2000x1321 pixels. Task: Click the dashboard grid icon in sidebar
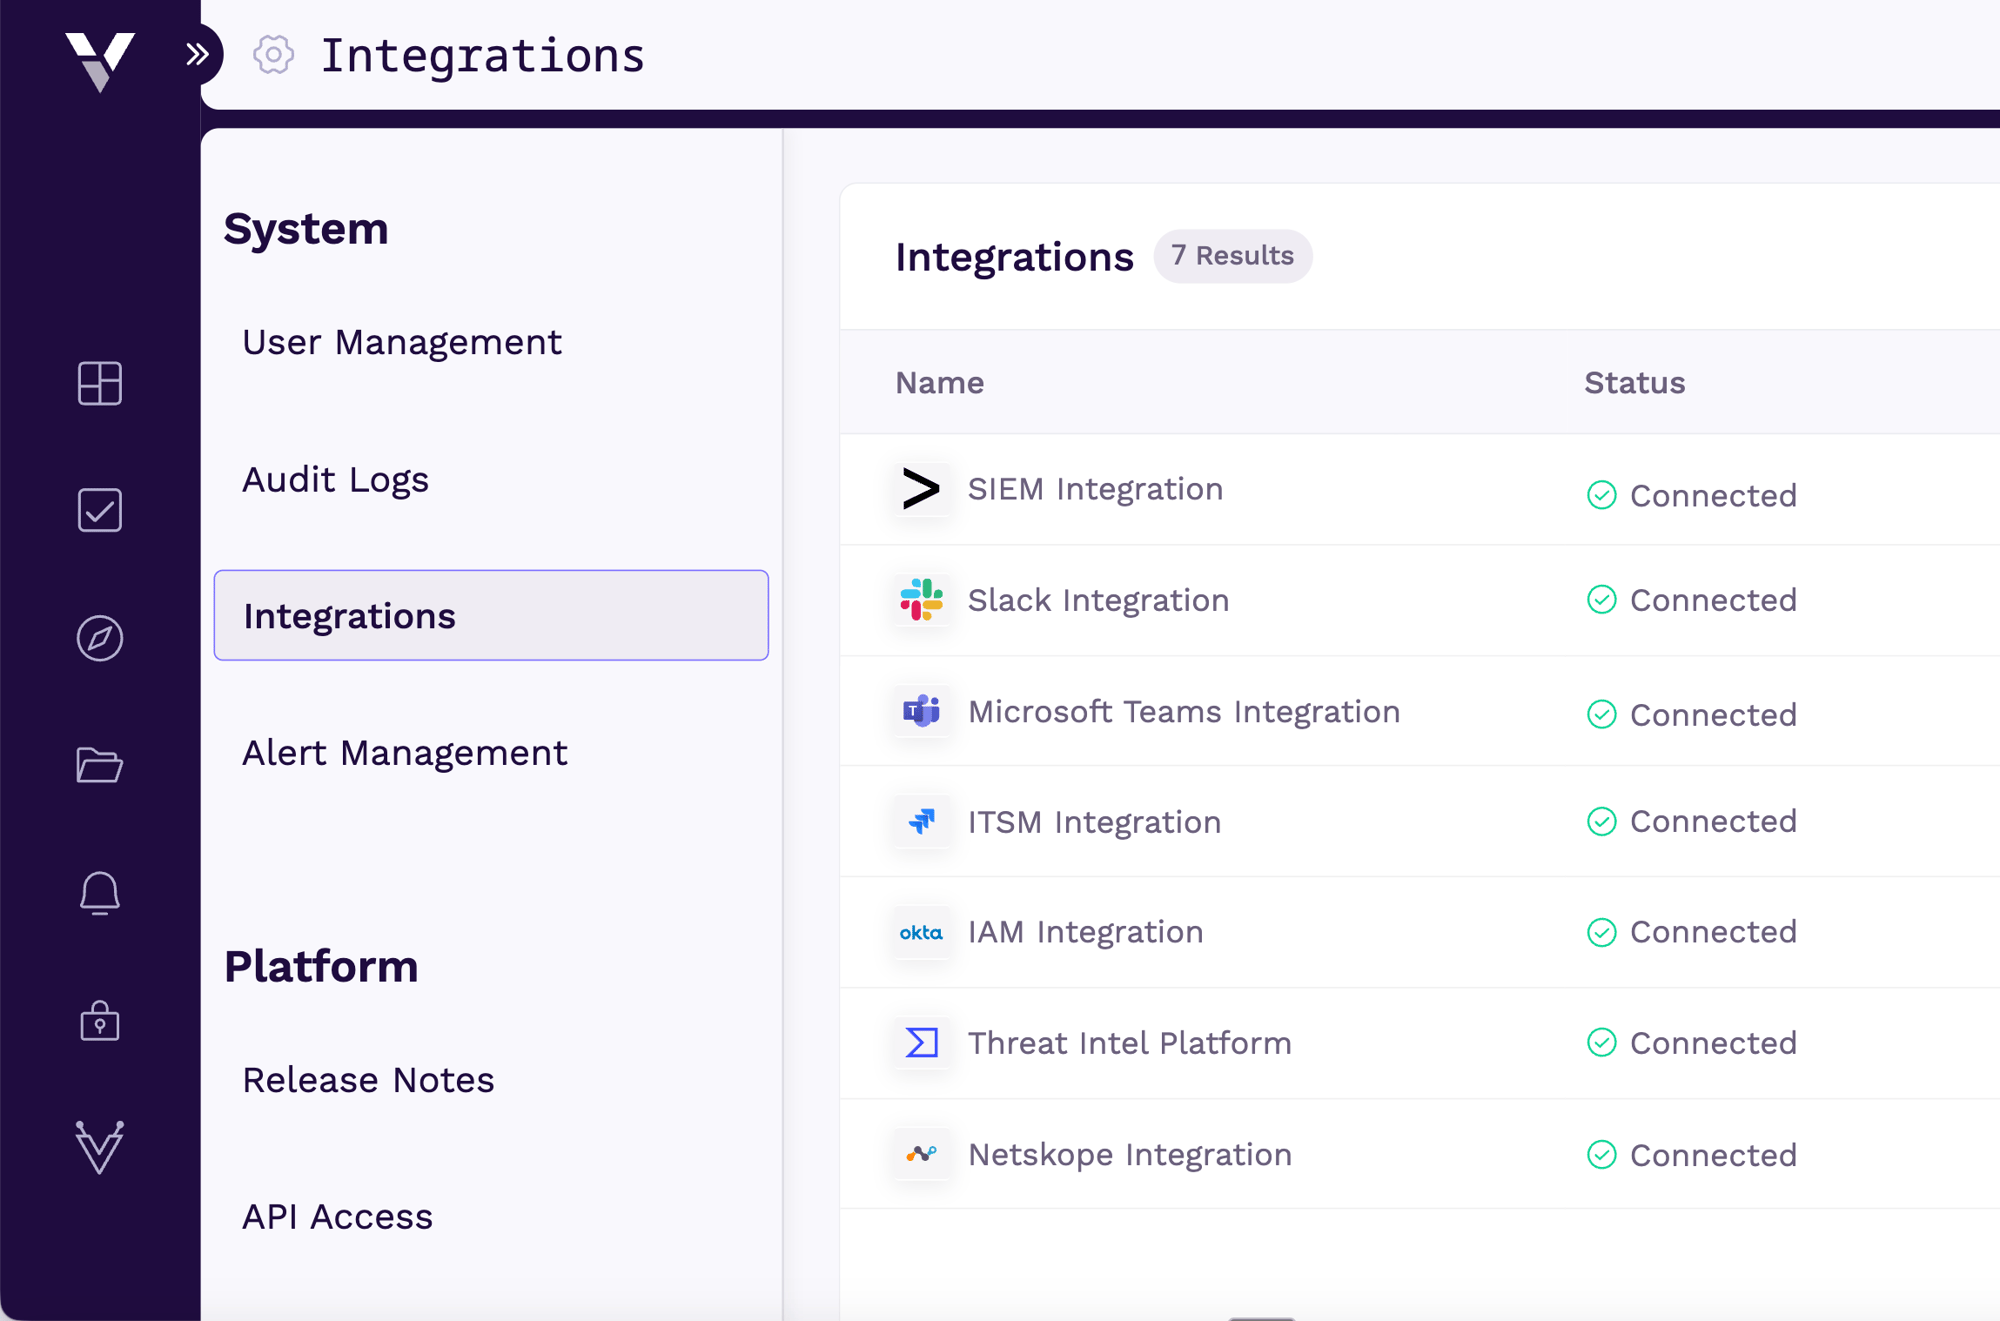pyautogui.click(x=100, y=383)
